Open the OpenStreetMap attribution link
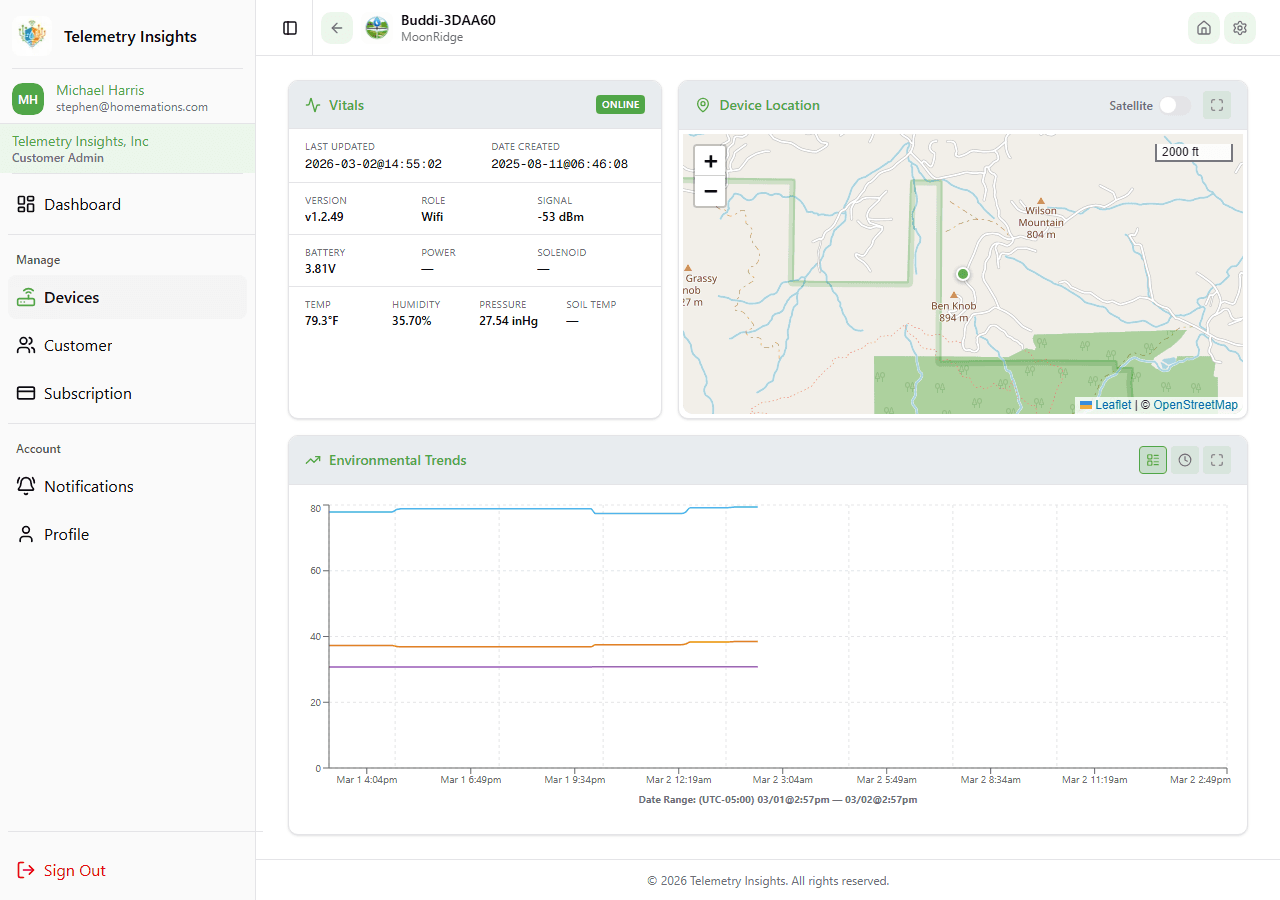The width and height of the screenshot is (1280, 900). click(x=1195, y=405)
